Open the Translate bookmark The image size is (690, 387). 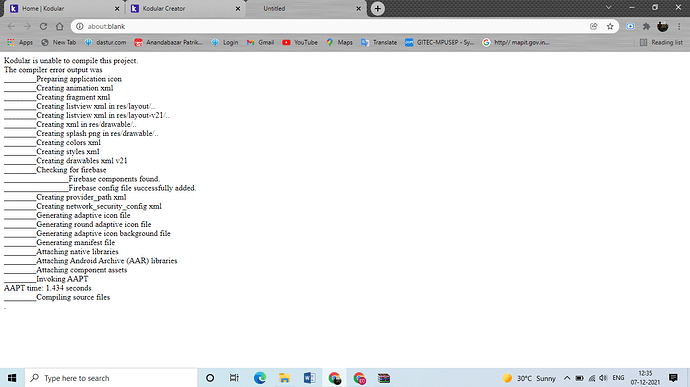[379, 42]
